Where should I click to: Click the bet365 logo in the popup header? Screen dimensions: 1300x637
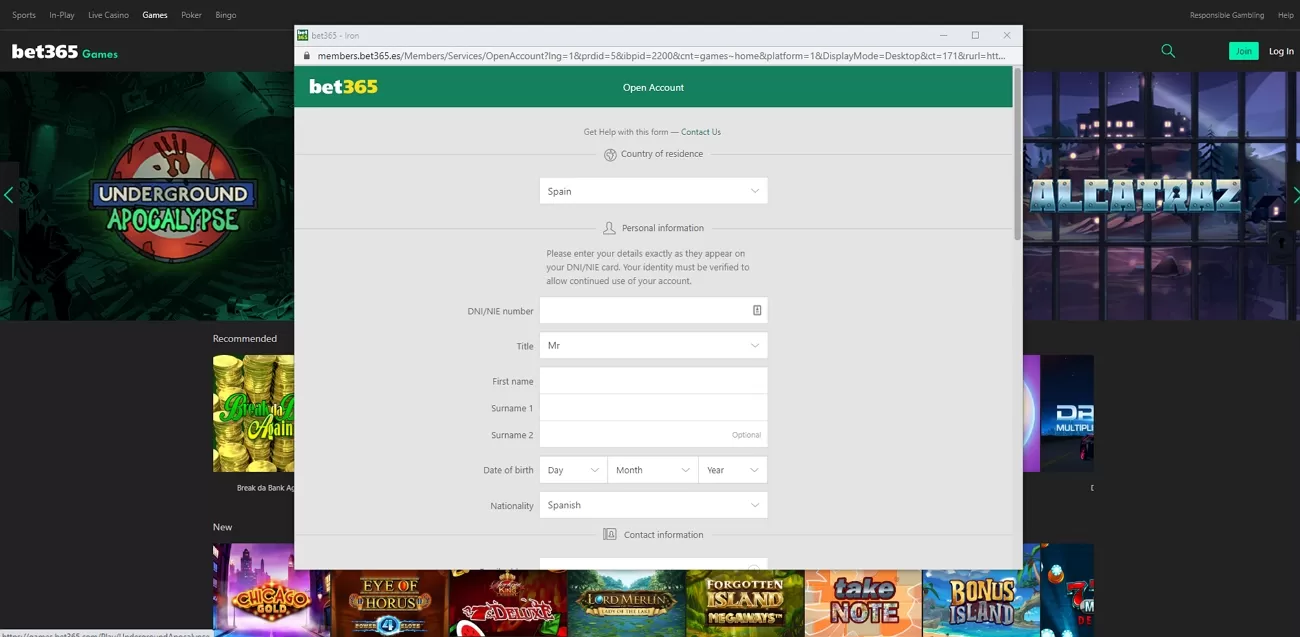[343, 87]
